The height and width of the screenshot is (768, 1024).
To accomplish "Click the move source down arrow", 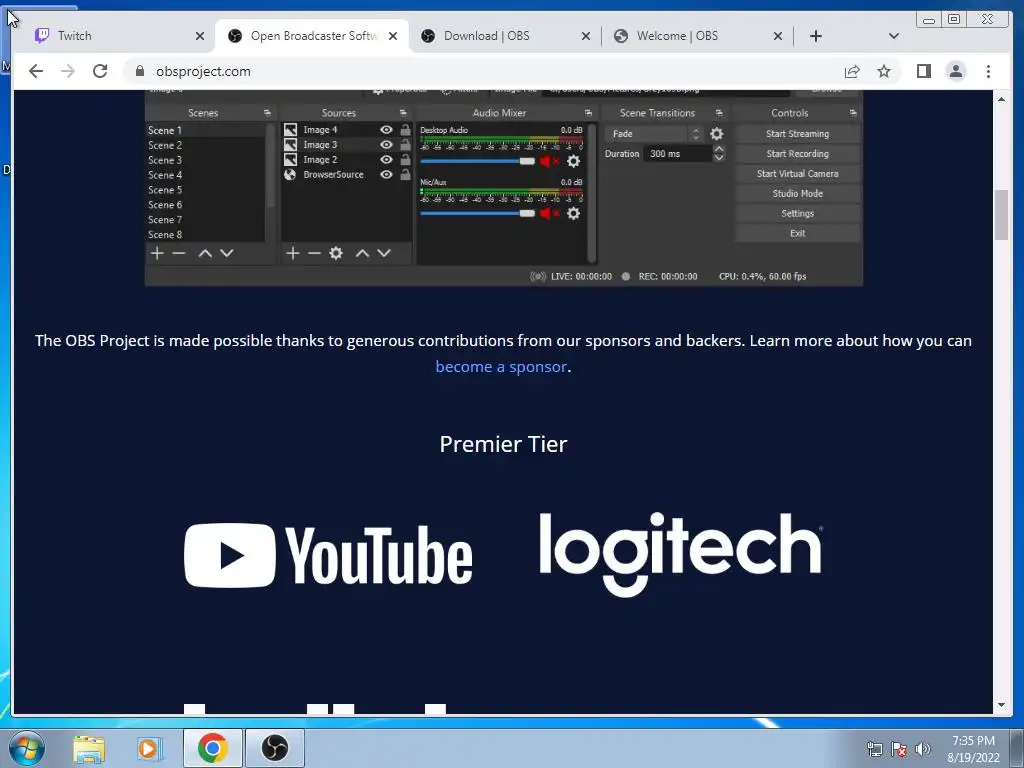I will click(384, 253).
